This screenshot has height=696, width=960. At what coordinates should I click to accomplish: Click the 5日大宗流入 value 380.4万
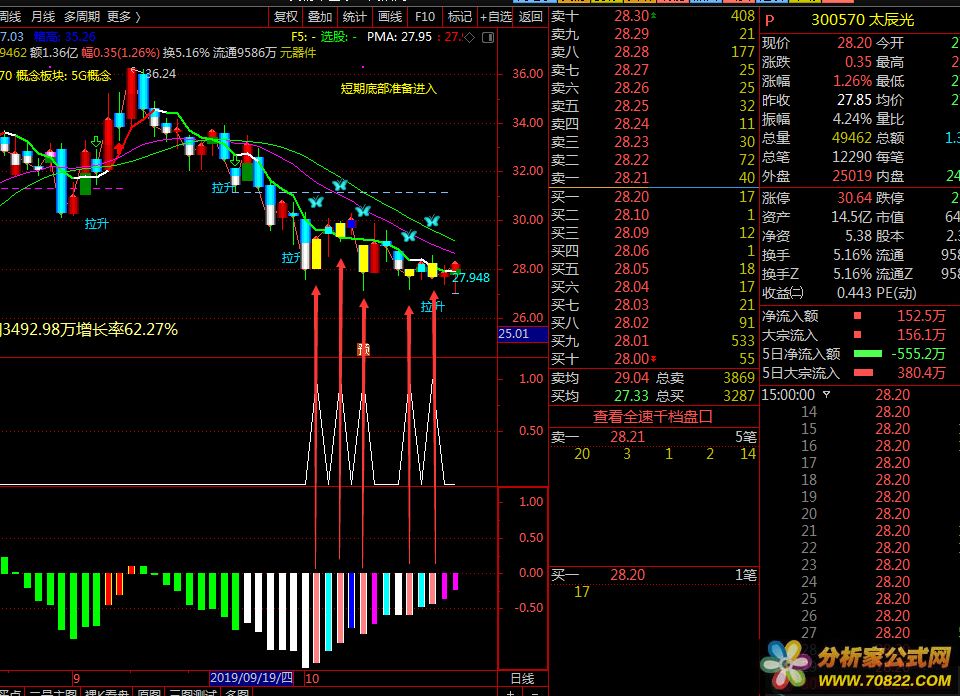click(921, 373)
